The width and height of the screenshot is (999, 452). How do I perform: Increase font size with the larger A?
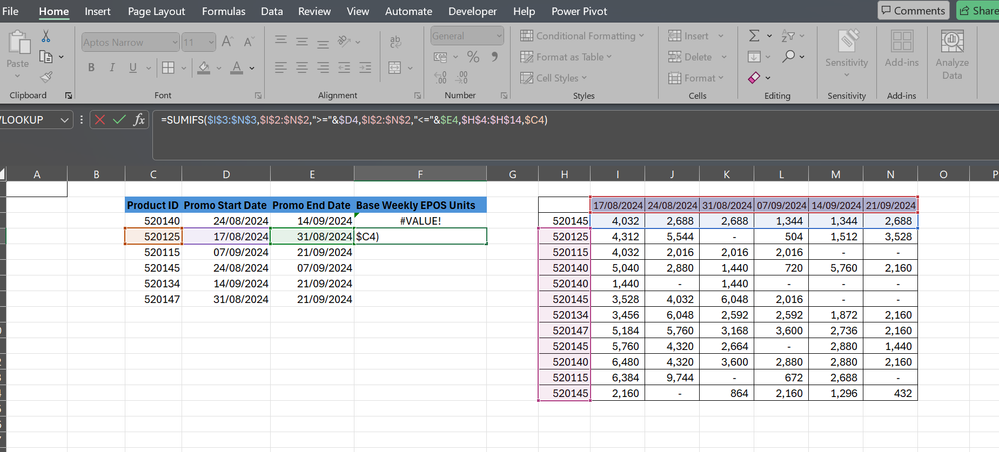227,42
